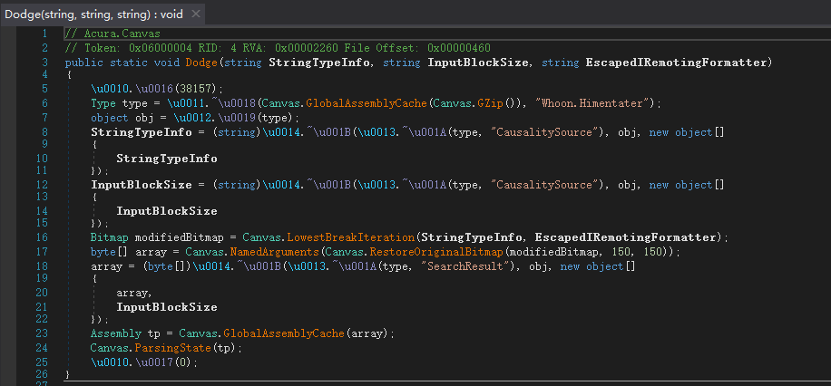The width and height of the screenshot is (832, 386).
Task: Click the '\u0017' method call on line 25
Action: point(154,363)
